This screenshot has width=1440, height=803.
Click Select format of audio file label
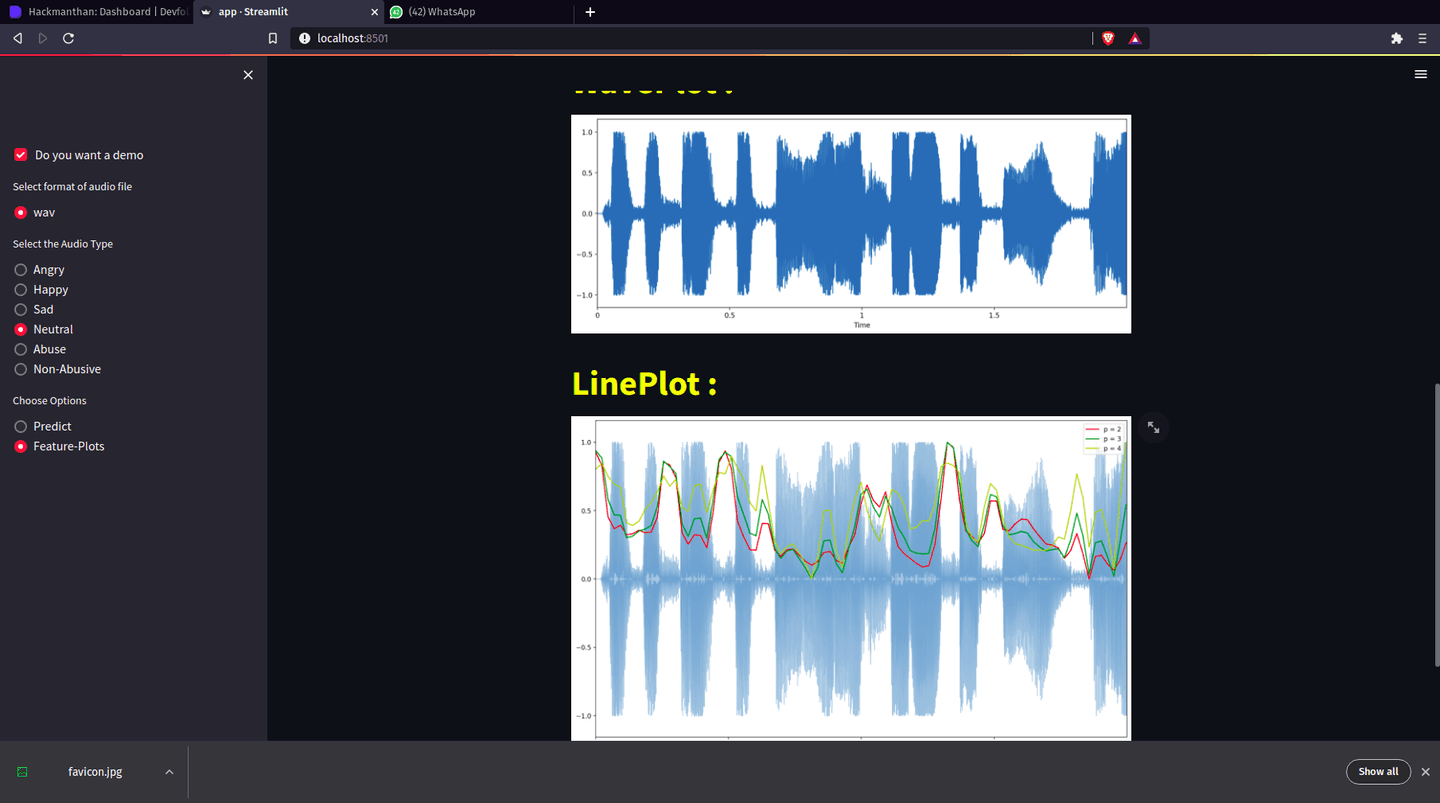pyautogui.click(x=72, y=187)
